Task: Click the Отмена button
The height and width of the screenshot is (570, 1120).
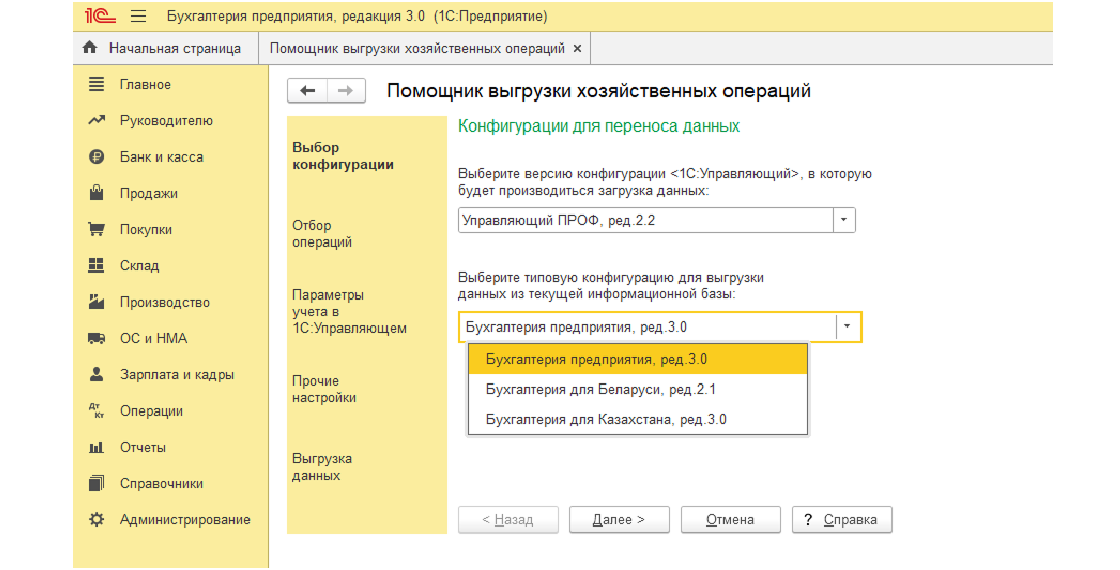Action: click(x=731, y=520)
